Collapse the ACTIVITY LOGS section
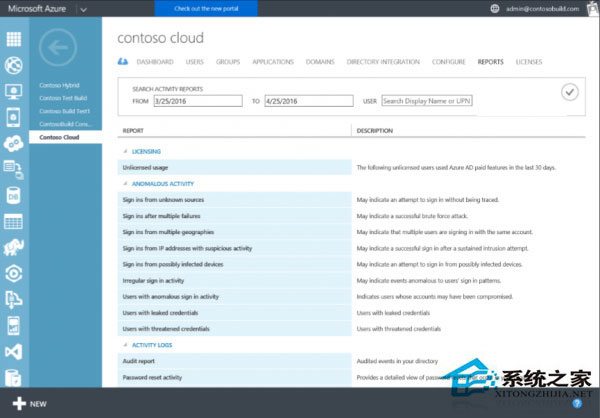The height and width of the screenshot is (418, 600). click(125, 345)
